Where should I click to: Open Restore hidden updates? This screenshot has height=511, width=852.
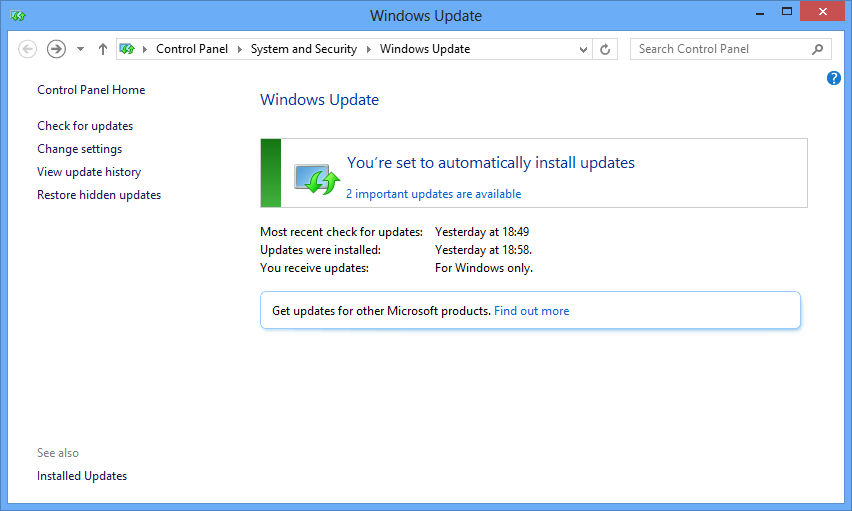point(99,195)
